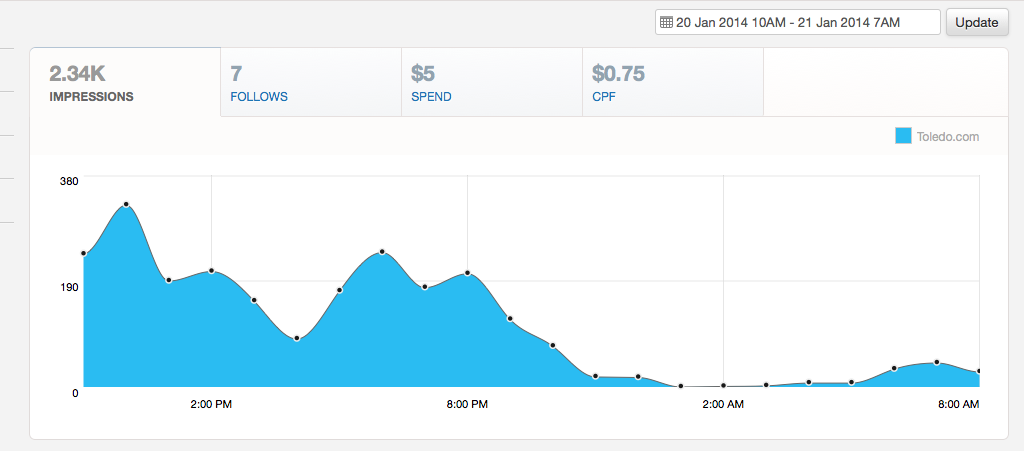Switch to the Follows tab
The image size is (1024, 451).
click(311, 82)
